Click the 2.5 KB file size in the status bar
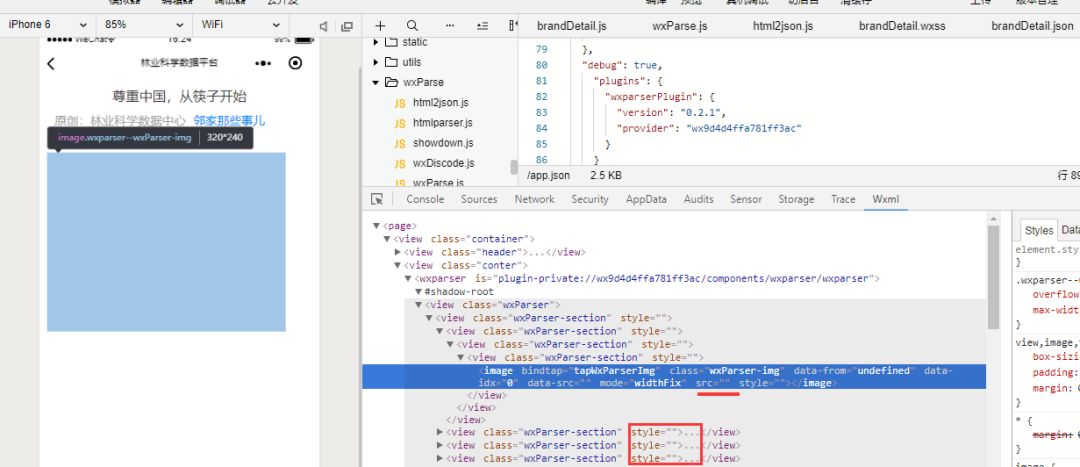Screen dimensions: 1080x467 (x=605, y=175)
